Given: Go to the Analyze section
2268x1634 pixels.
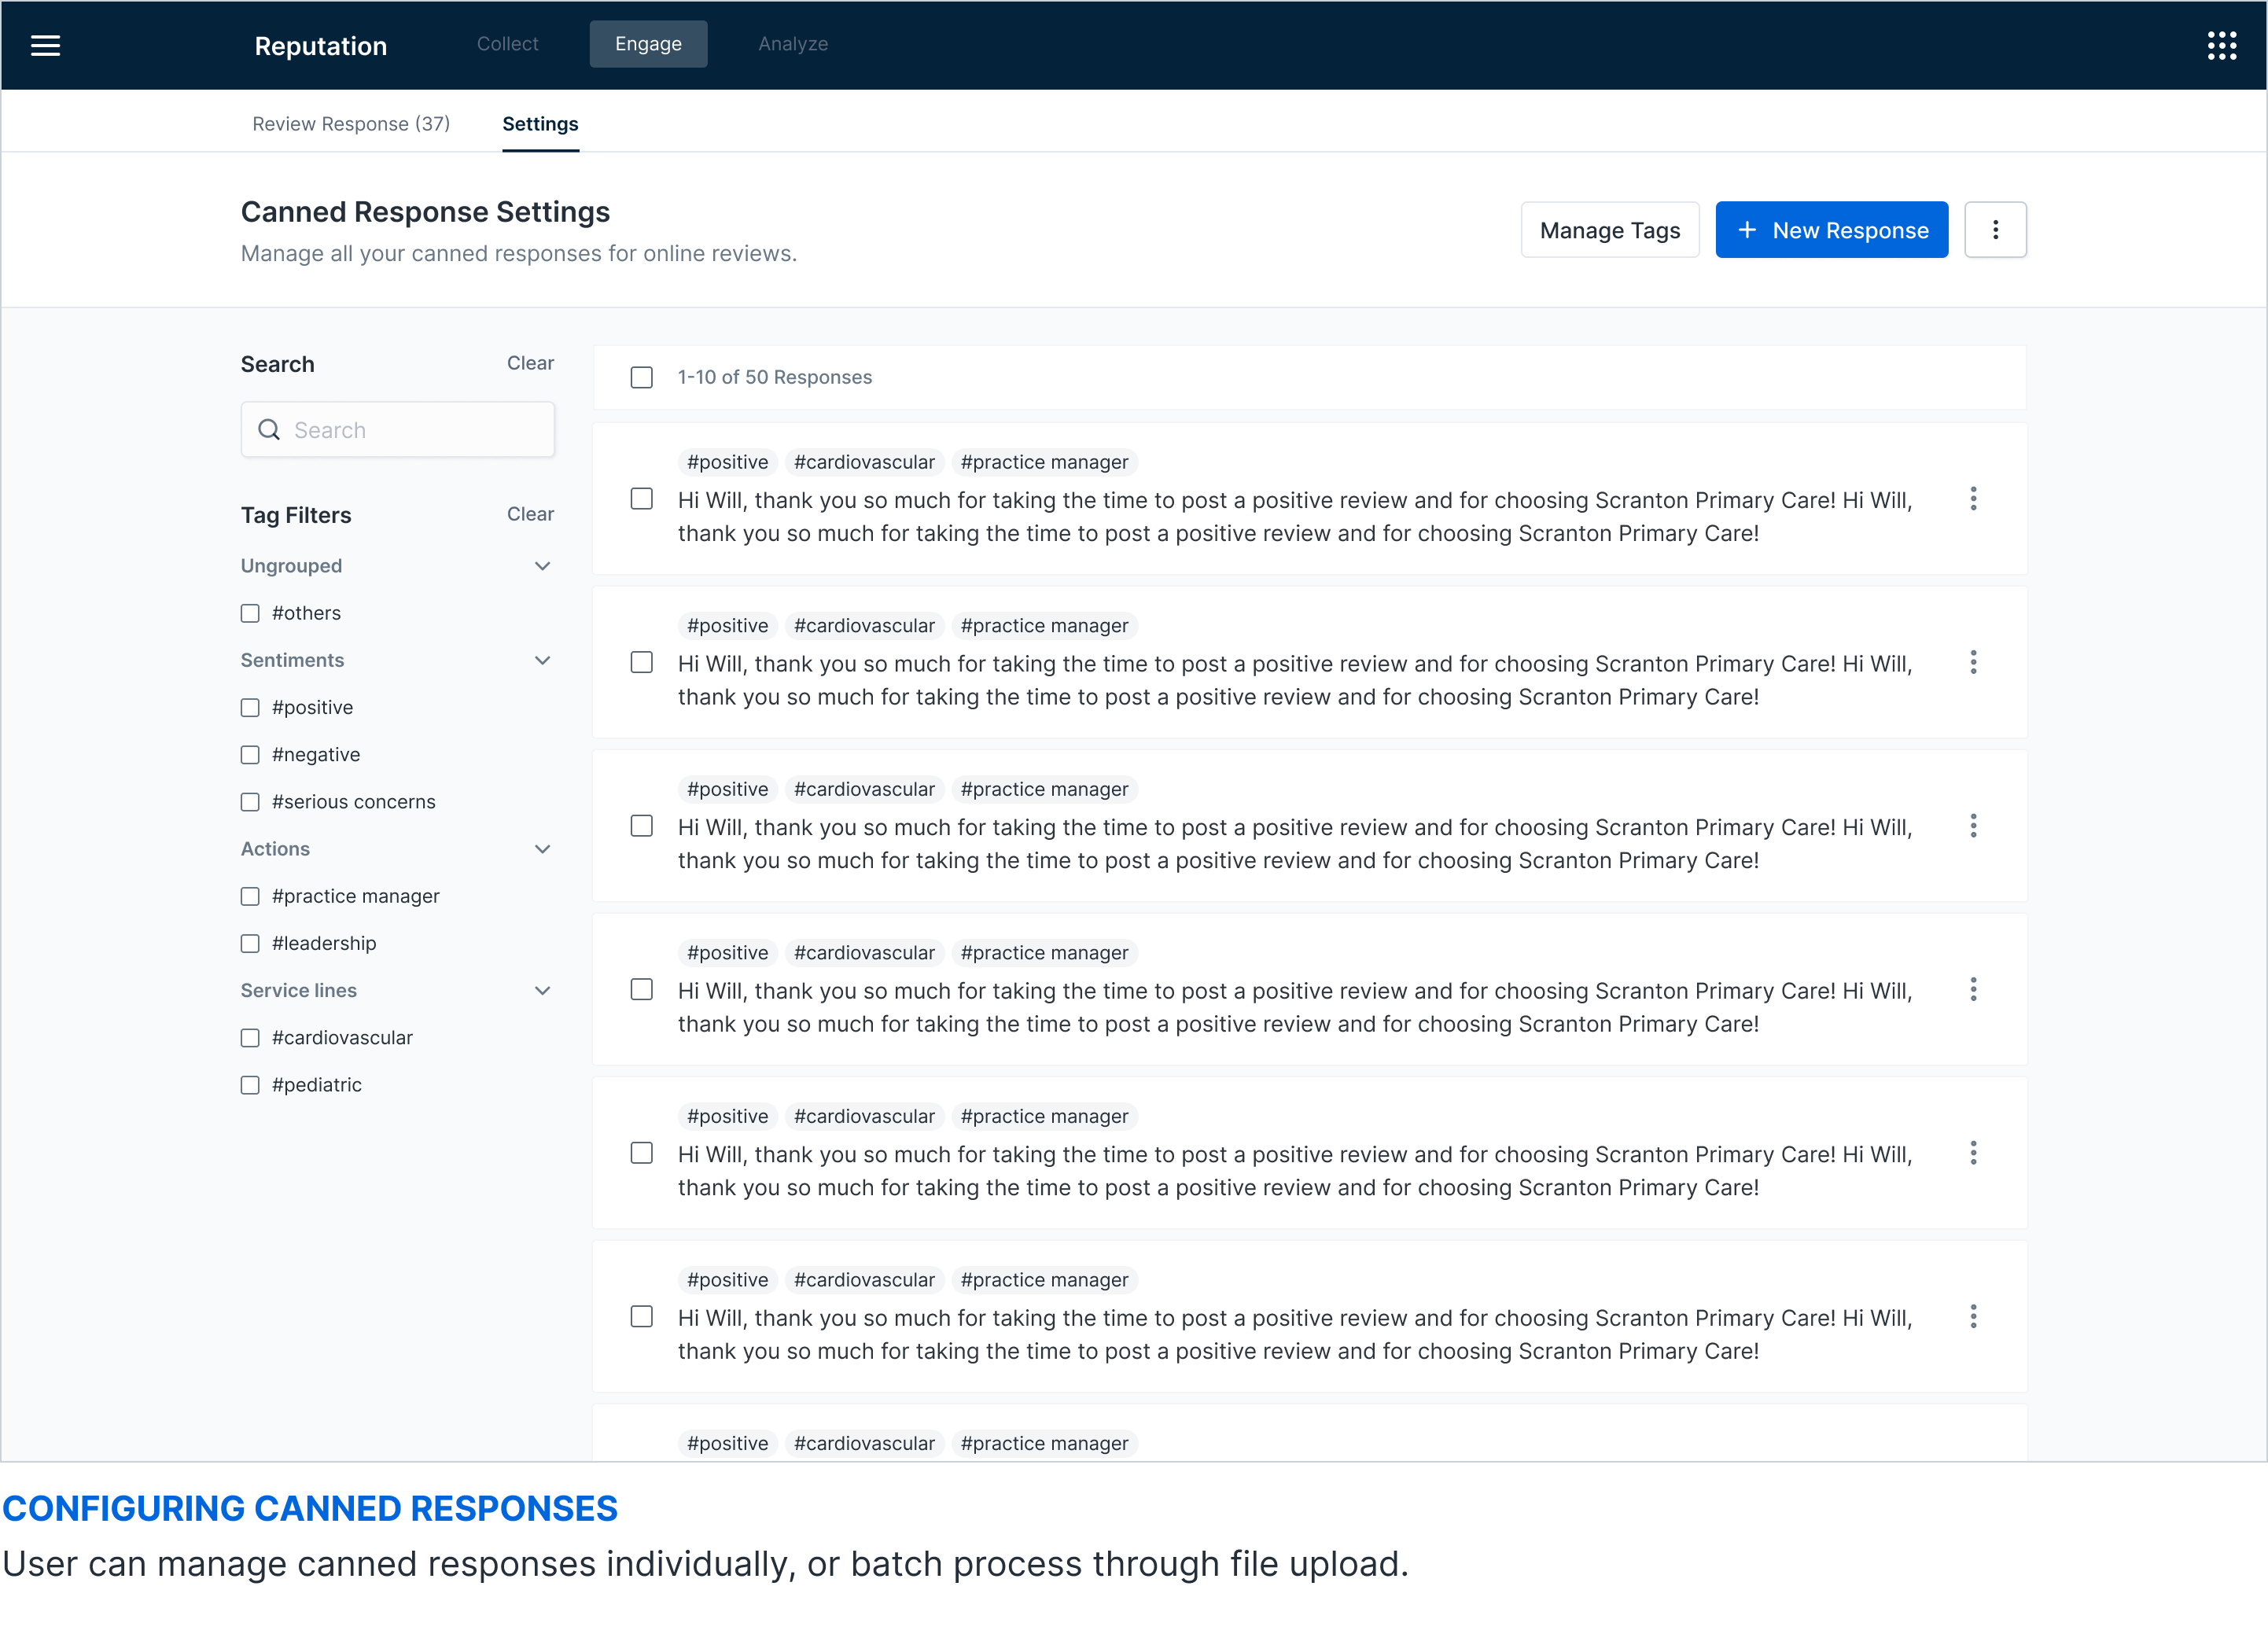Looking at the screenshot, I should (792, 44).
